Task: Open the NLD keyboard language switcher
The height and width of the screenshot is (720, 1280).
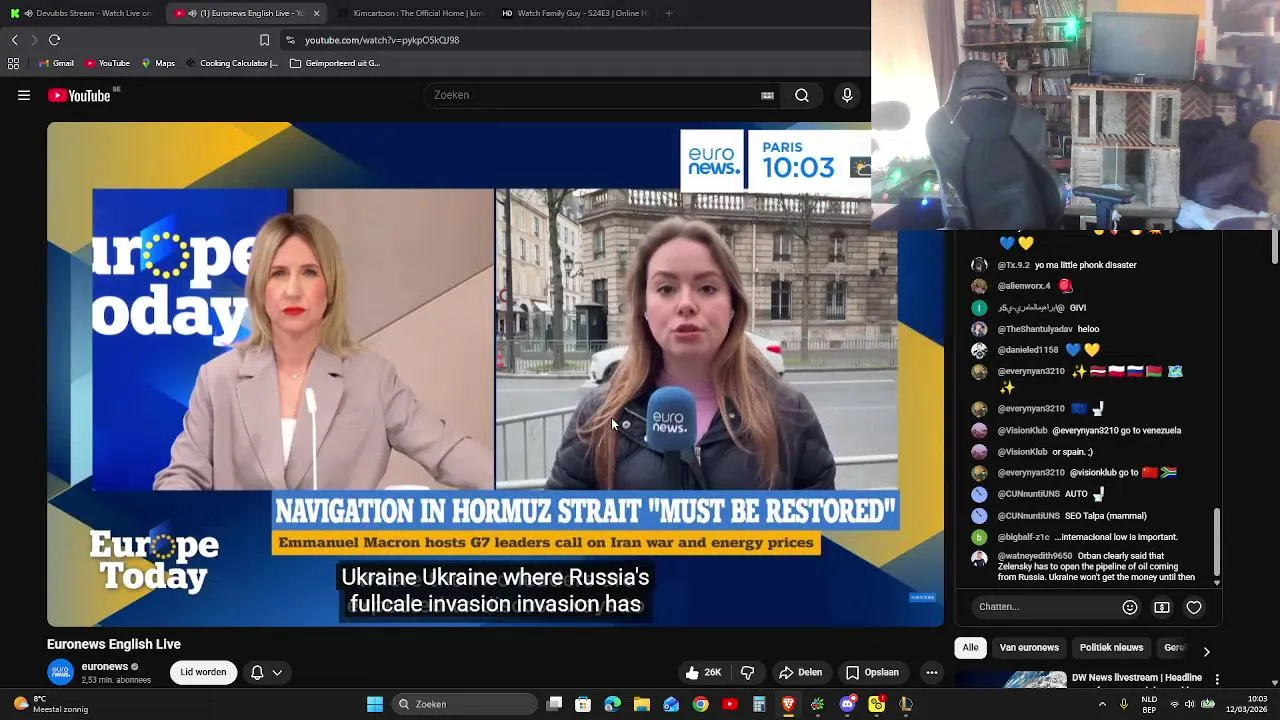Action: click(1150, 704)
